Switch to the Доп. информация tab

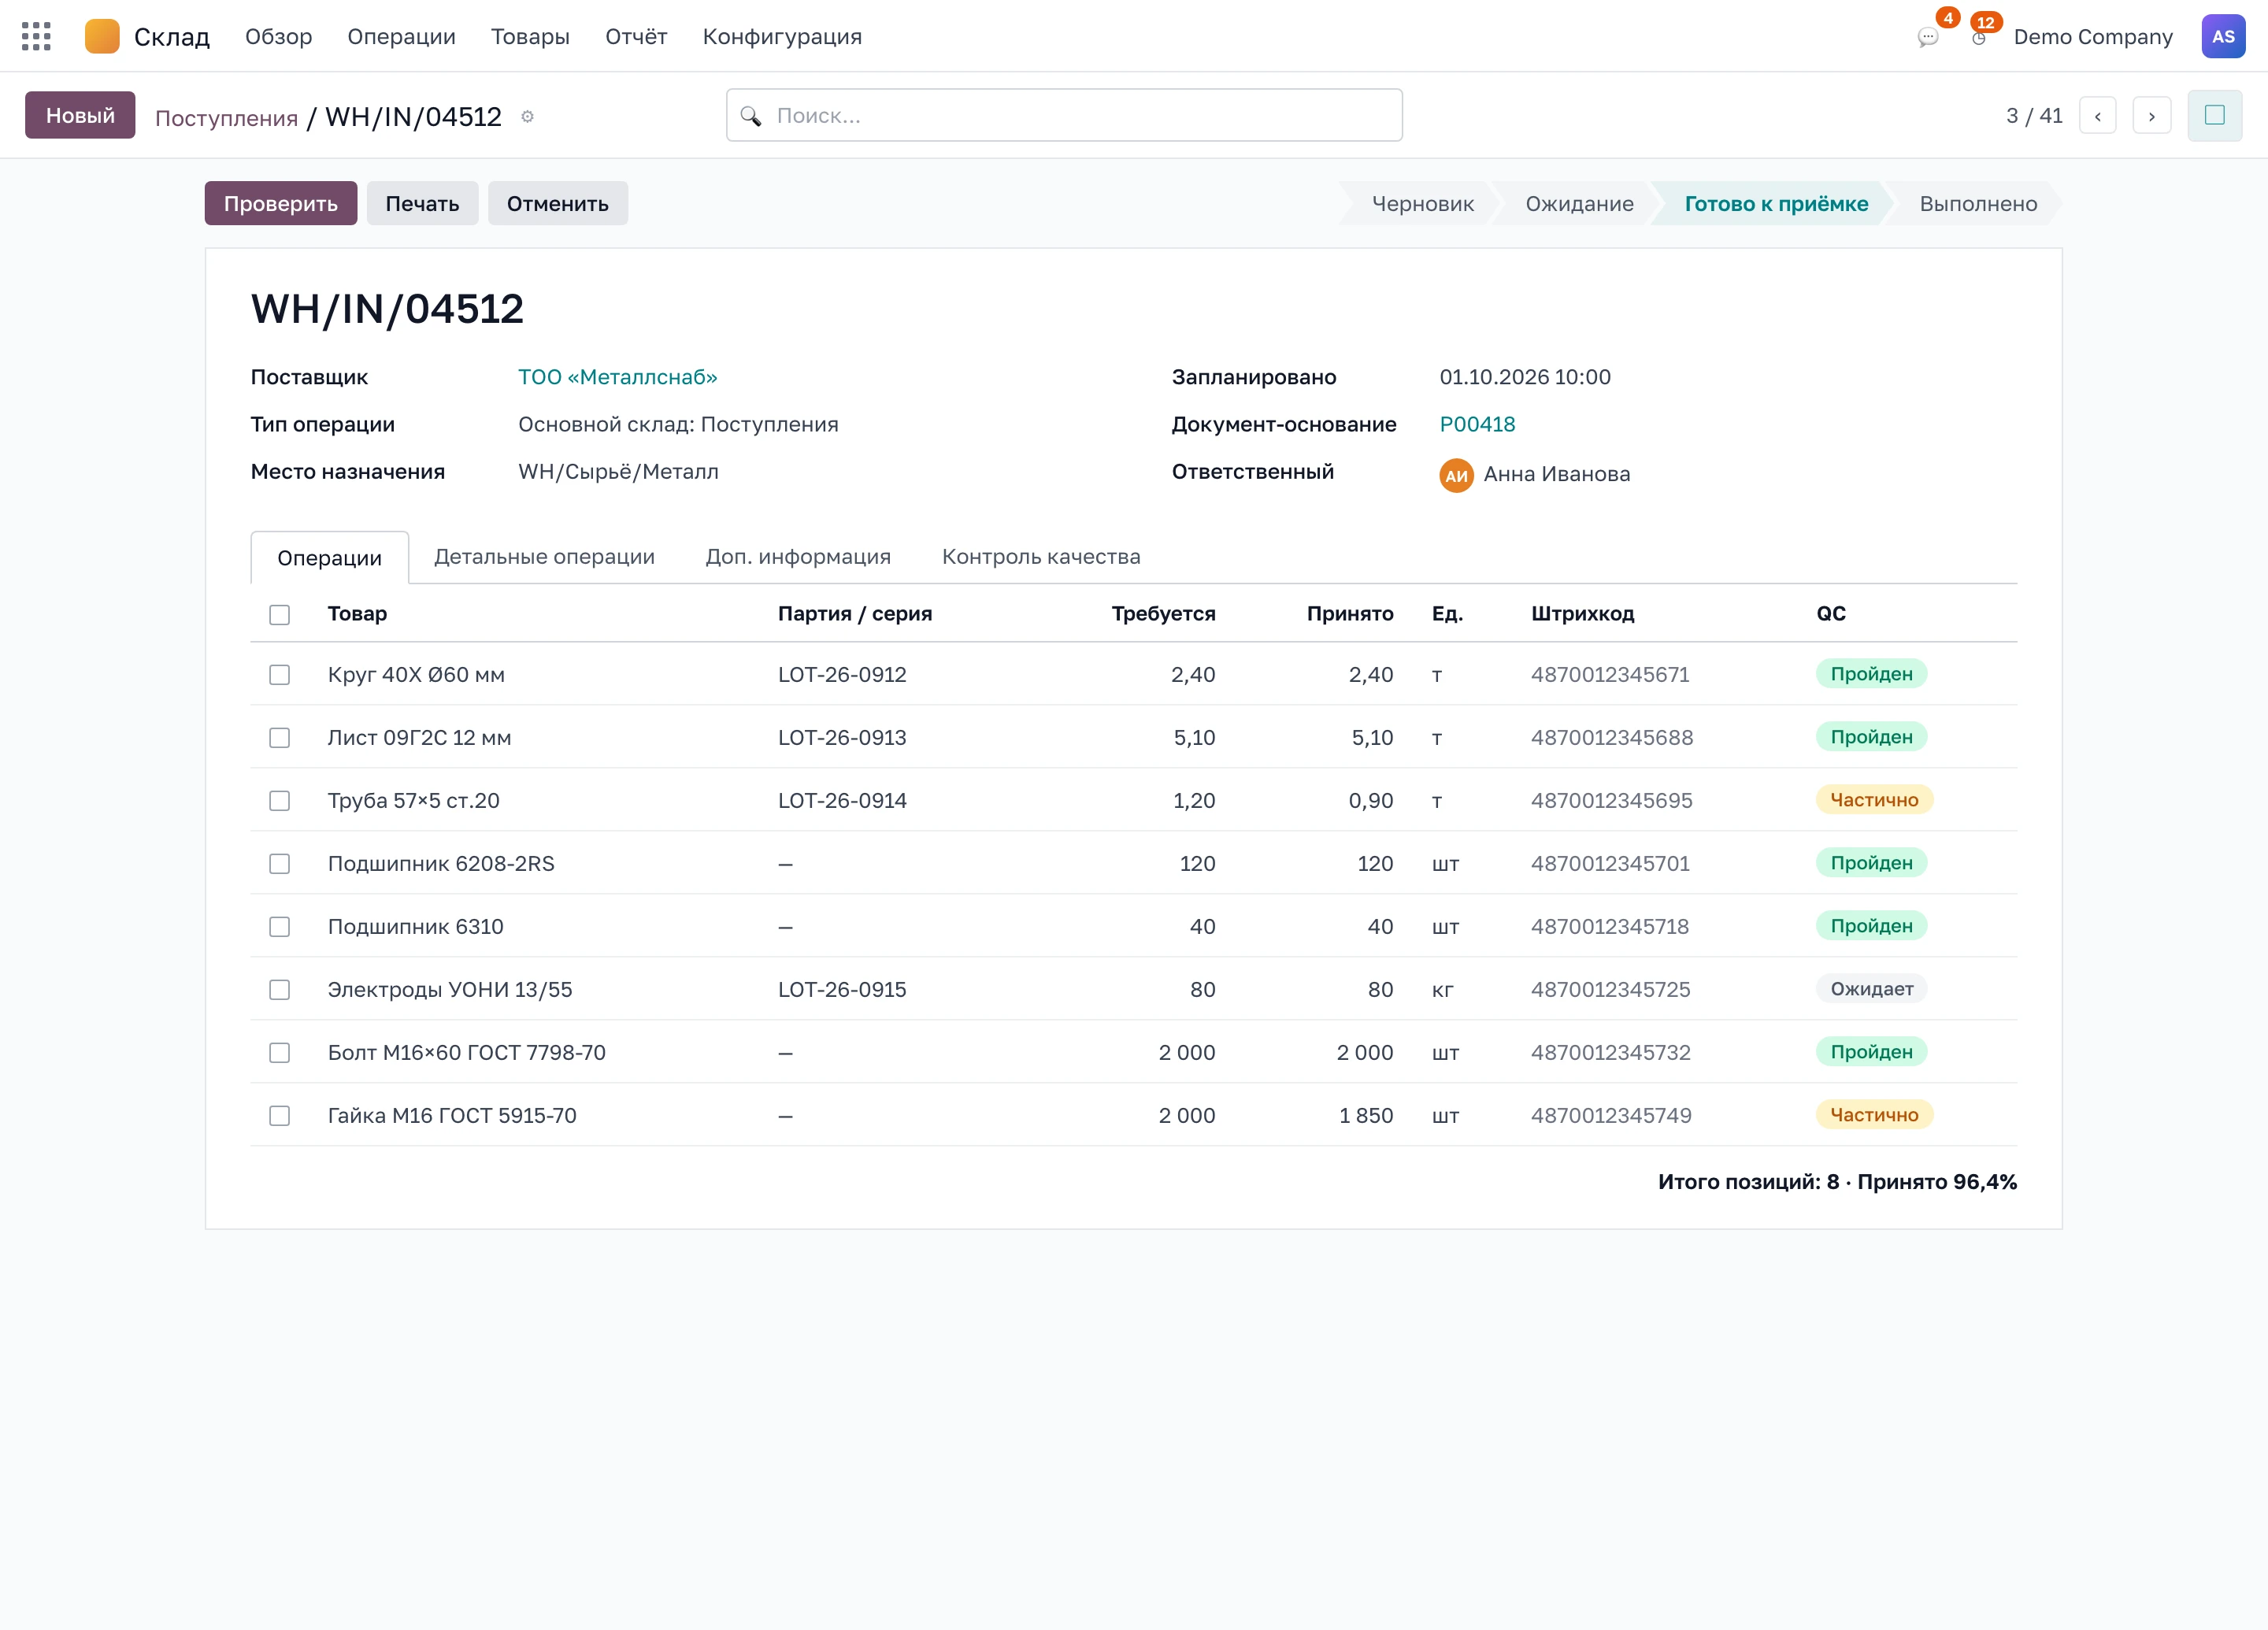point(797,557)
